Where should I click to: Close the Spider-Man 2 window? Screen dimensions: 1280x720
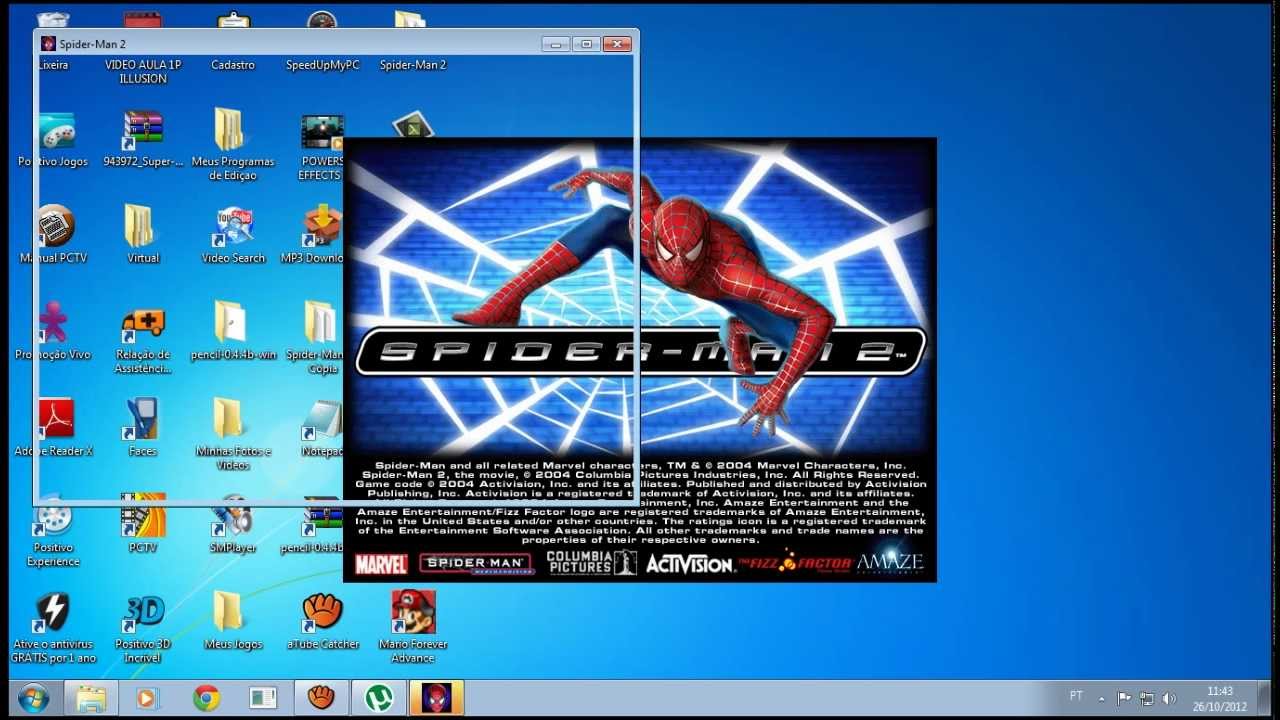pos(617,44)
